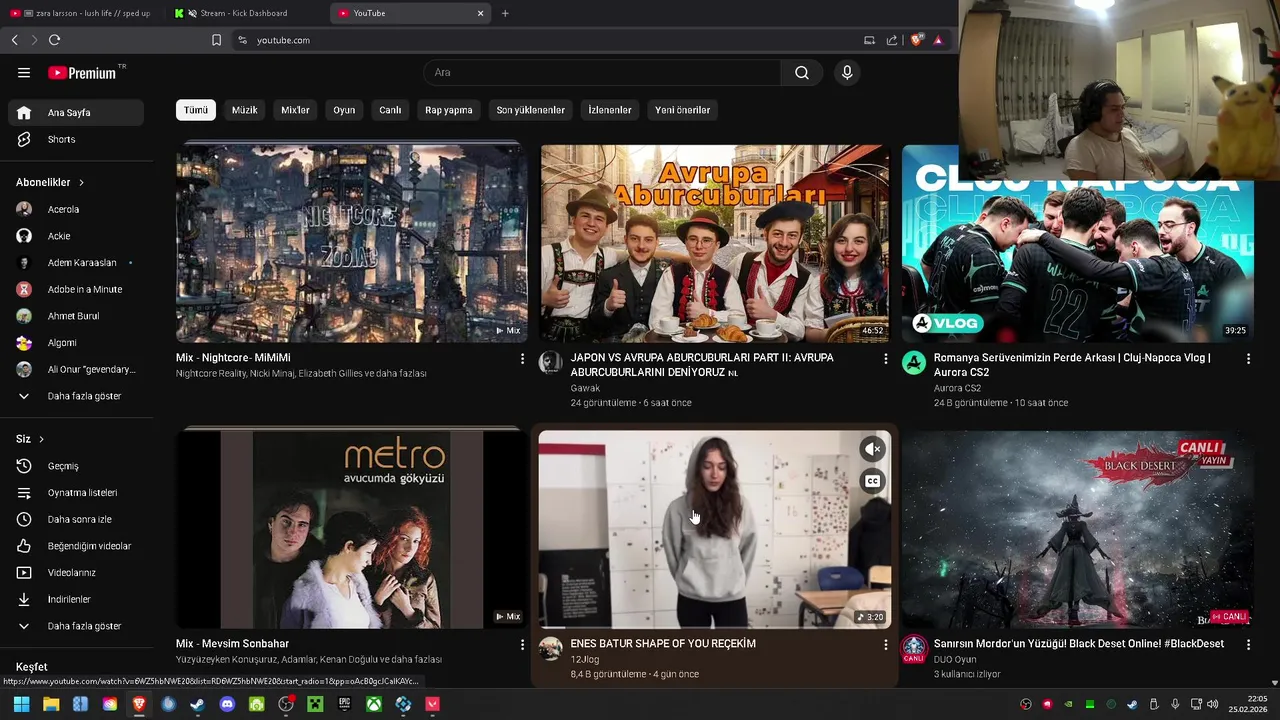Open the Acerola subscription channel
The image size is (1280, 720).
(76, 209)
